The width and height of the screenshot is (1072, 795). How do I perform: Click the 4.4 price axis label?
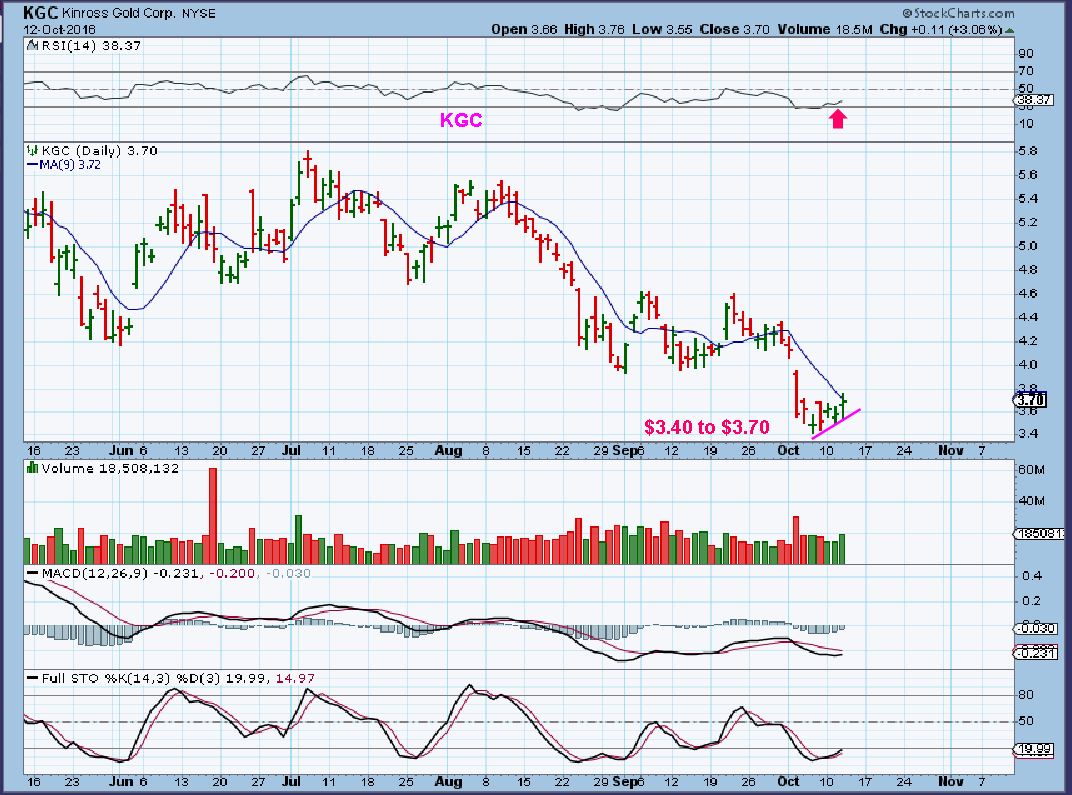(x=1029, y=316)
